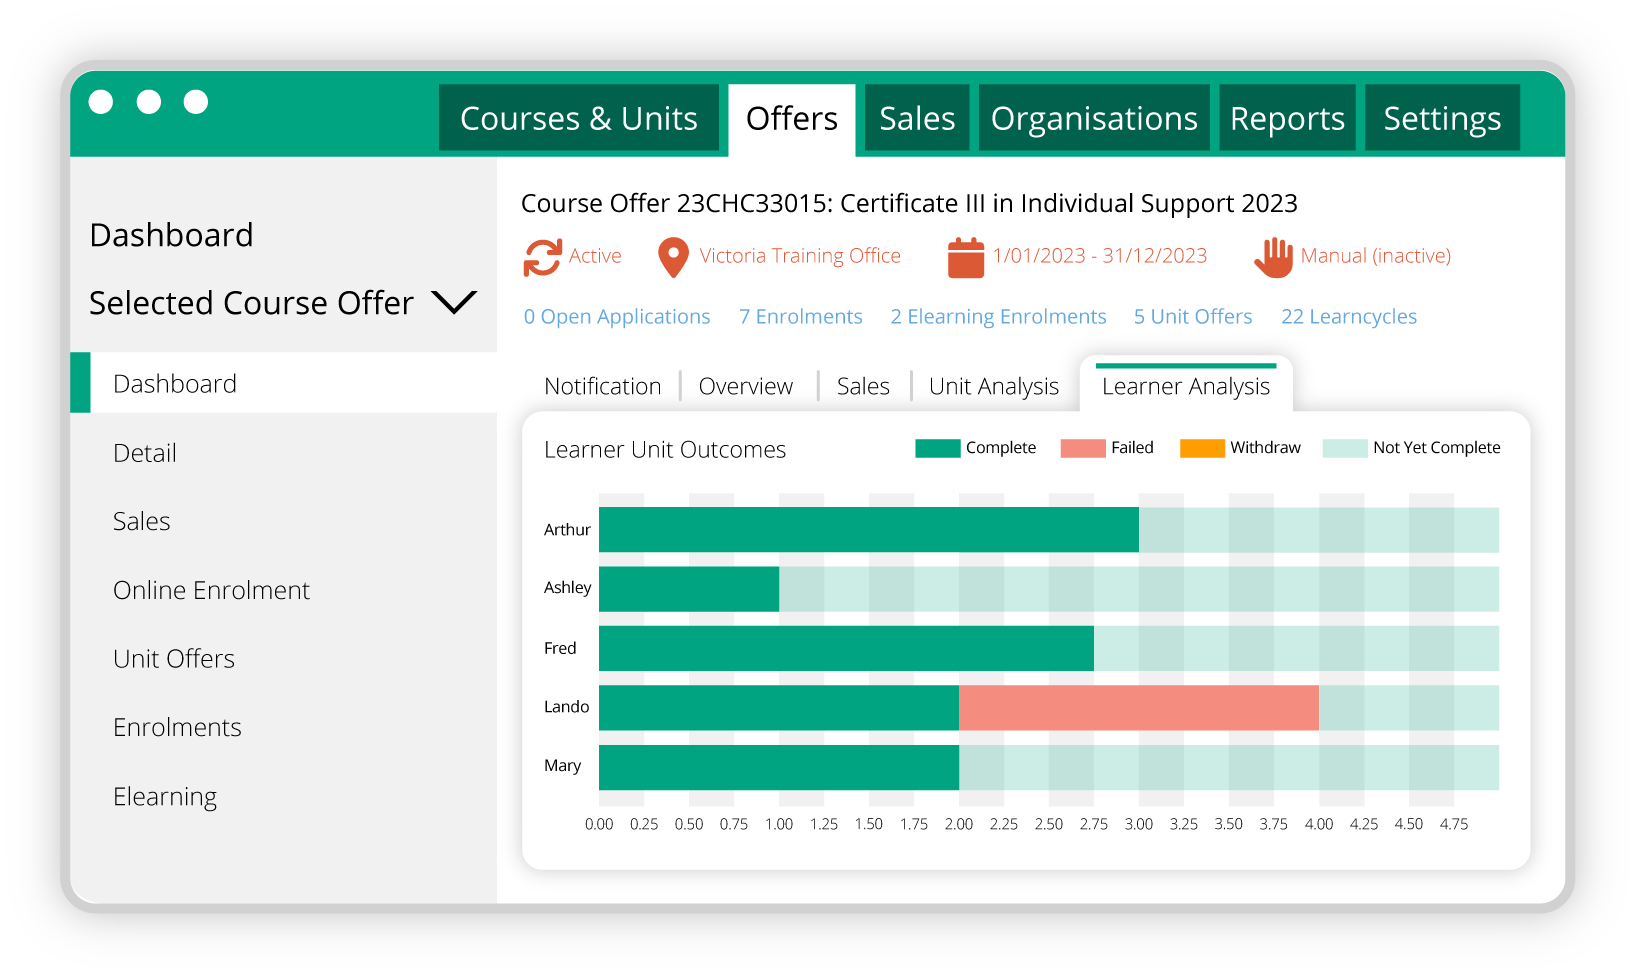Open the Sales top navigation tab

[917, 118]
